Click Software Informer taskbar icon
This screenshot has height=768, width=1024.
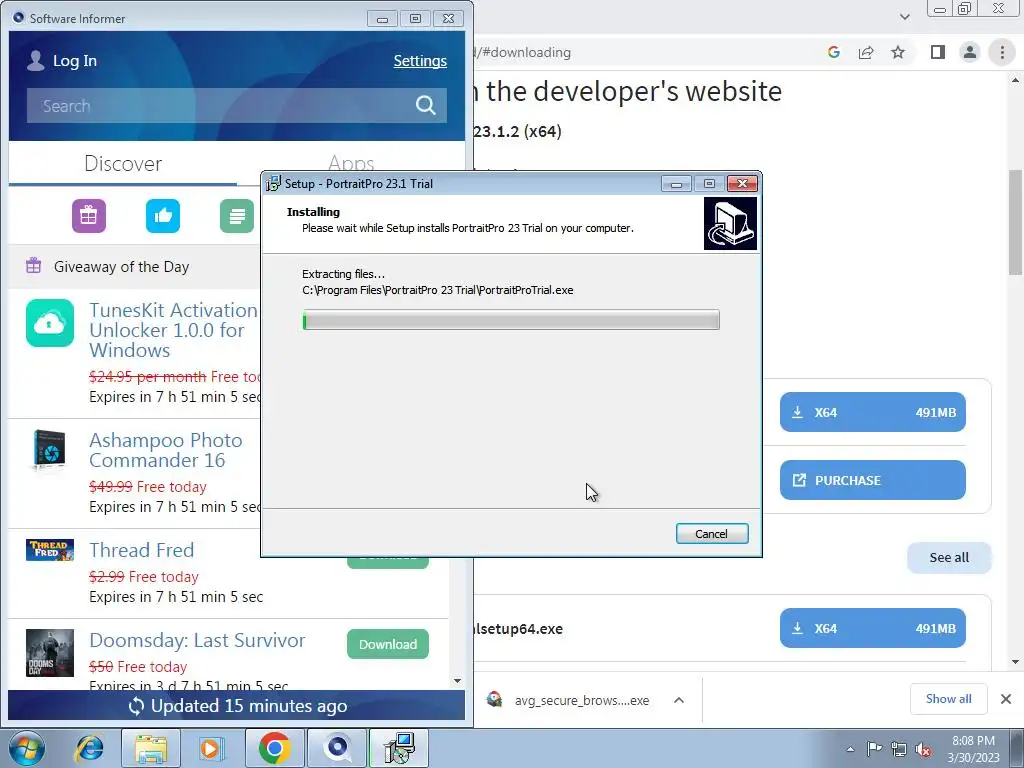(x=337, y=748)
